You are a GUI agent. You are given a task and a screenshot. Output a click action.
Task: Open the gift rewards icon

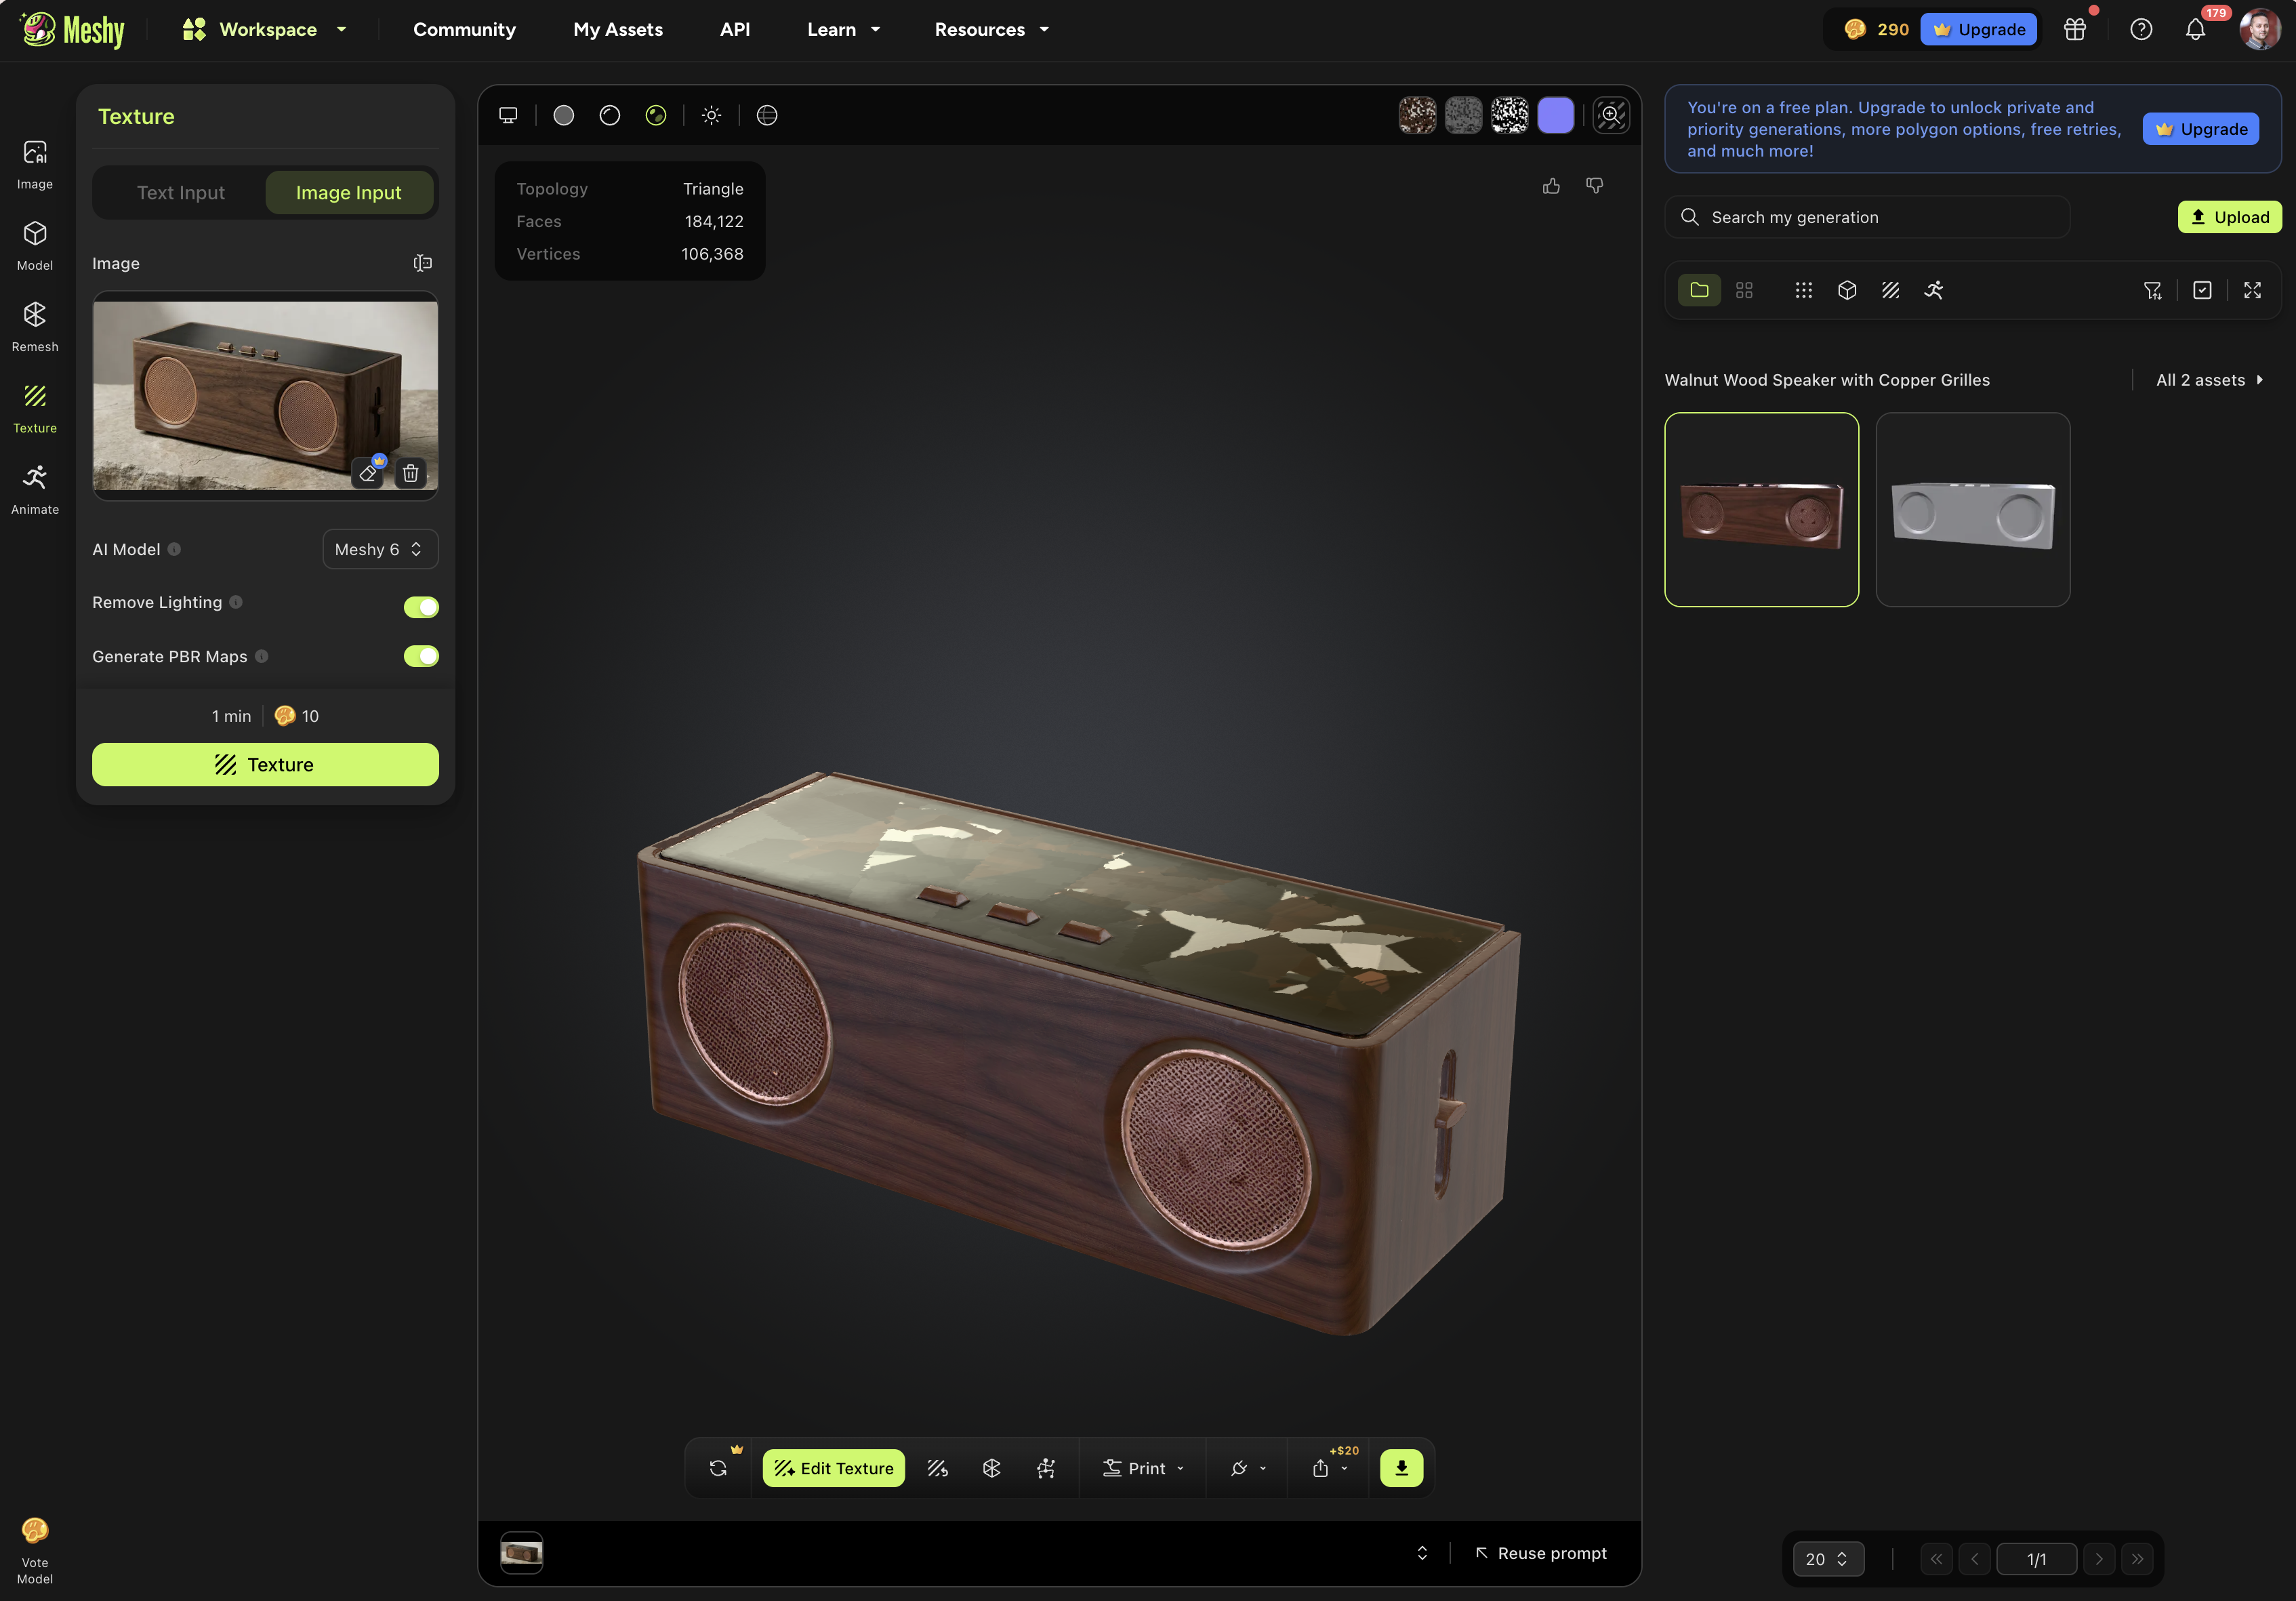point(2075,29)
